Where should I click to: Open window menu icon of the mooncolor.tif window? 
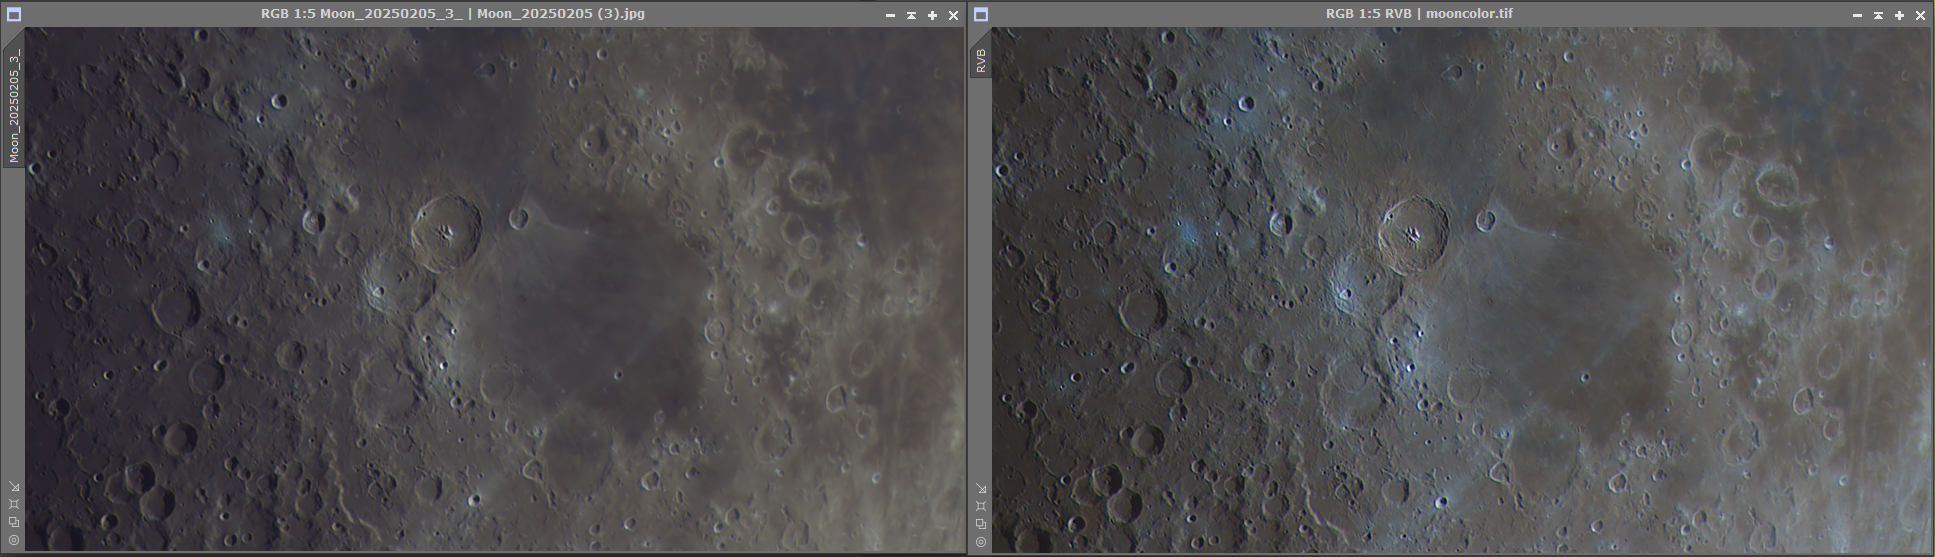981,15
